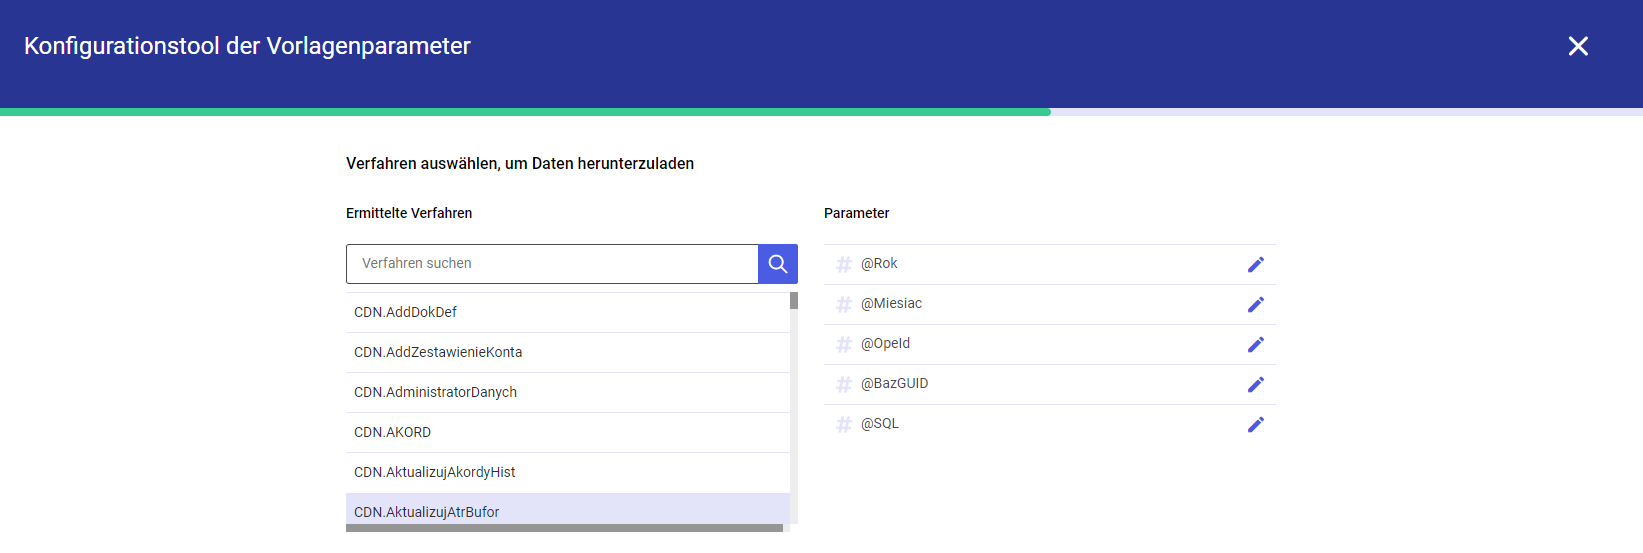Pick CDN.AktualizujAkordyHist in the list
The width and height of the screenshot is (1643, 553).
point(568,472)
